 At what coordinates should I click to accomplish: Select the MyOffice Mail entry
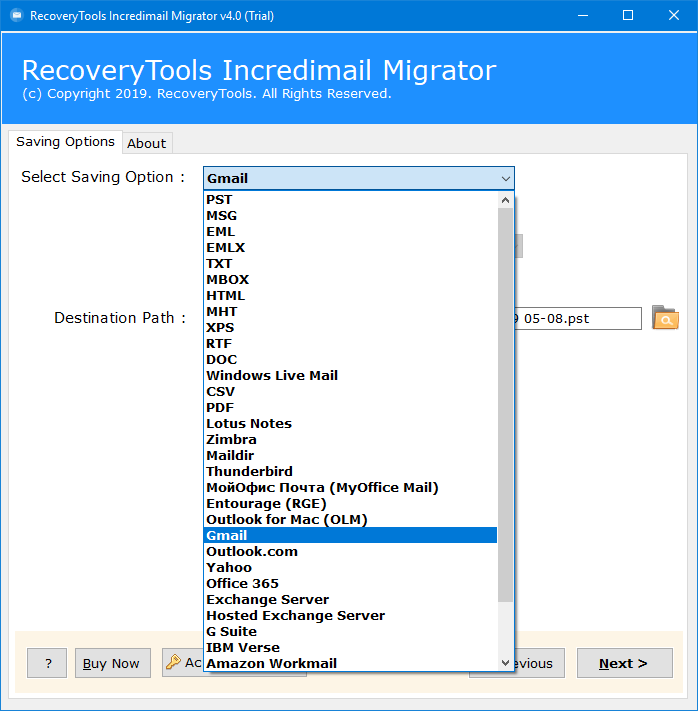(x=351, y=487)
